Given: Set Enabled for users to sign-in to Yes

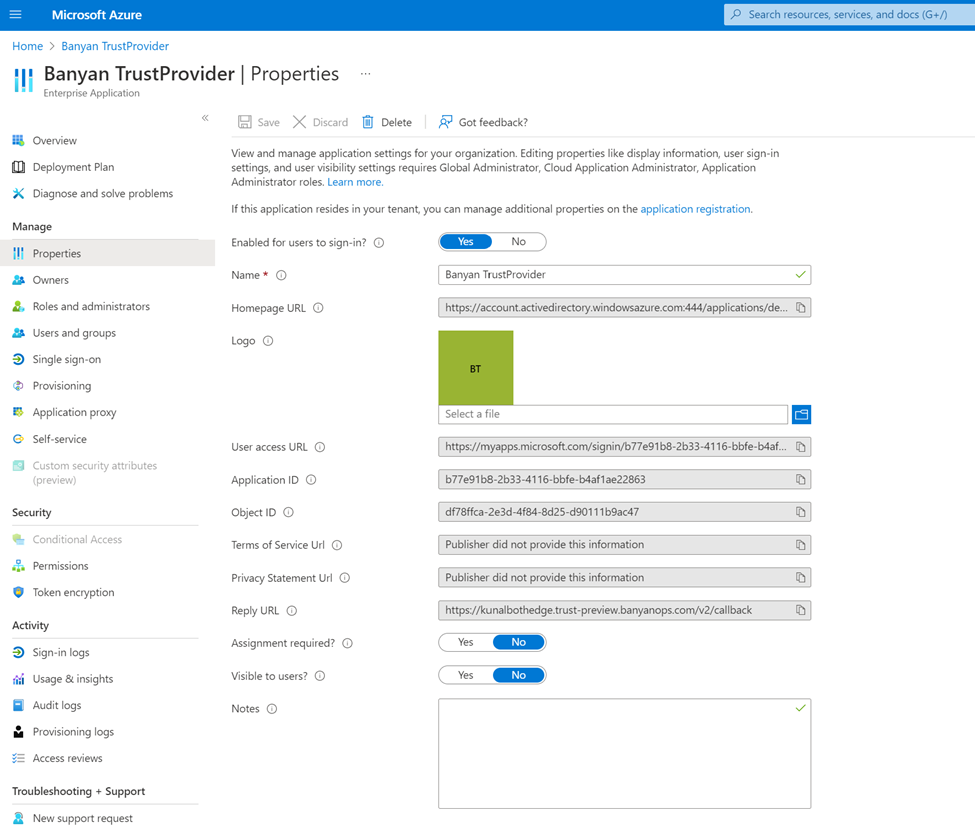Looking at the screenshot, I should [x=466, y=242].
